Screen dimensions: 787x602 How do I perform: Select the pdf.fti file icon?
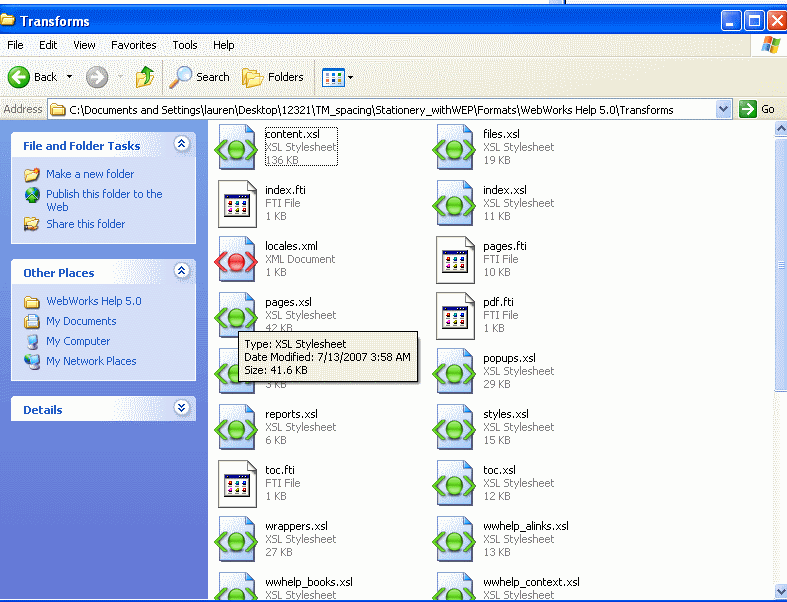pyautogui.click(x=455, y=316)
